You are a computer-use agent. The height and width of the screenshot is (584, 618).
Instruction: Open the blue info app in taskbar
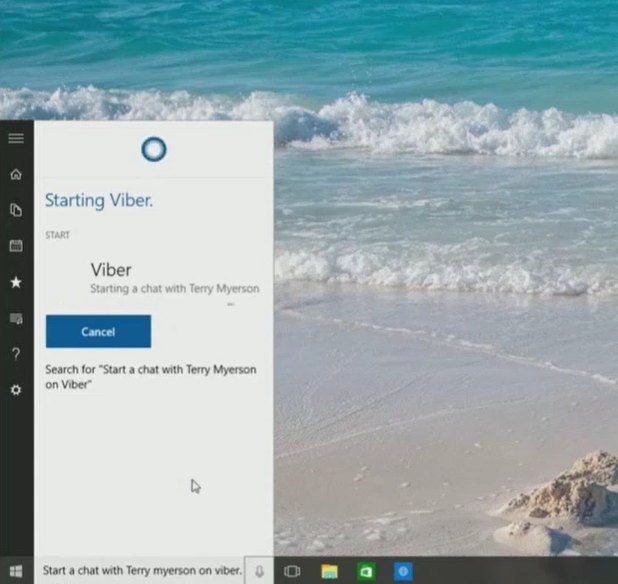(x=403, y=571)
